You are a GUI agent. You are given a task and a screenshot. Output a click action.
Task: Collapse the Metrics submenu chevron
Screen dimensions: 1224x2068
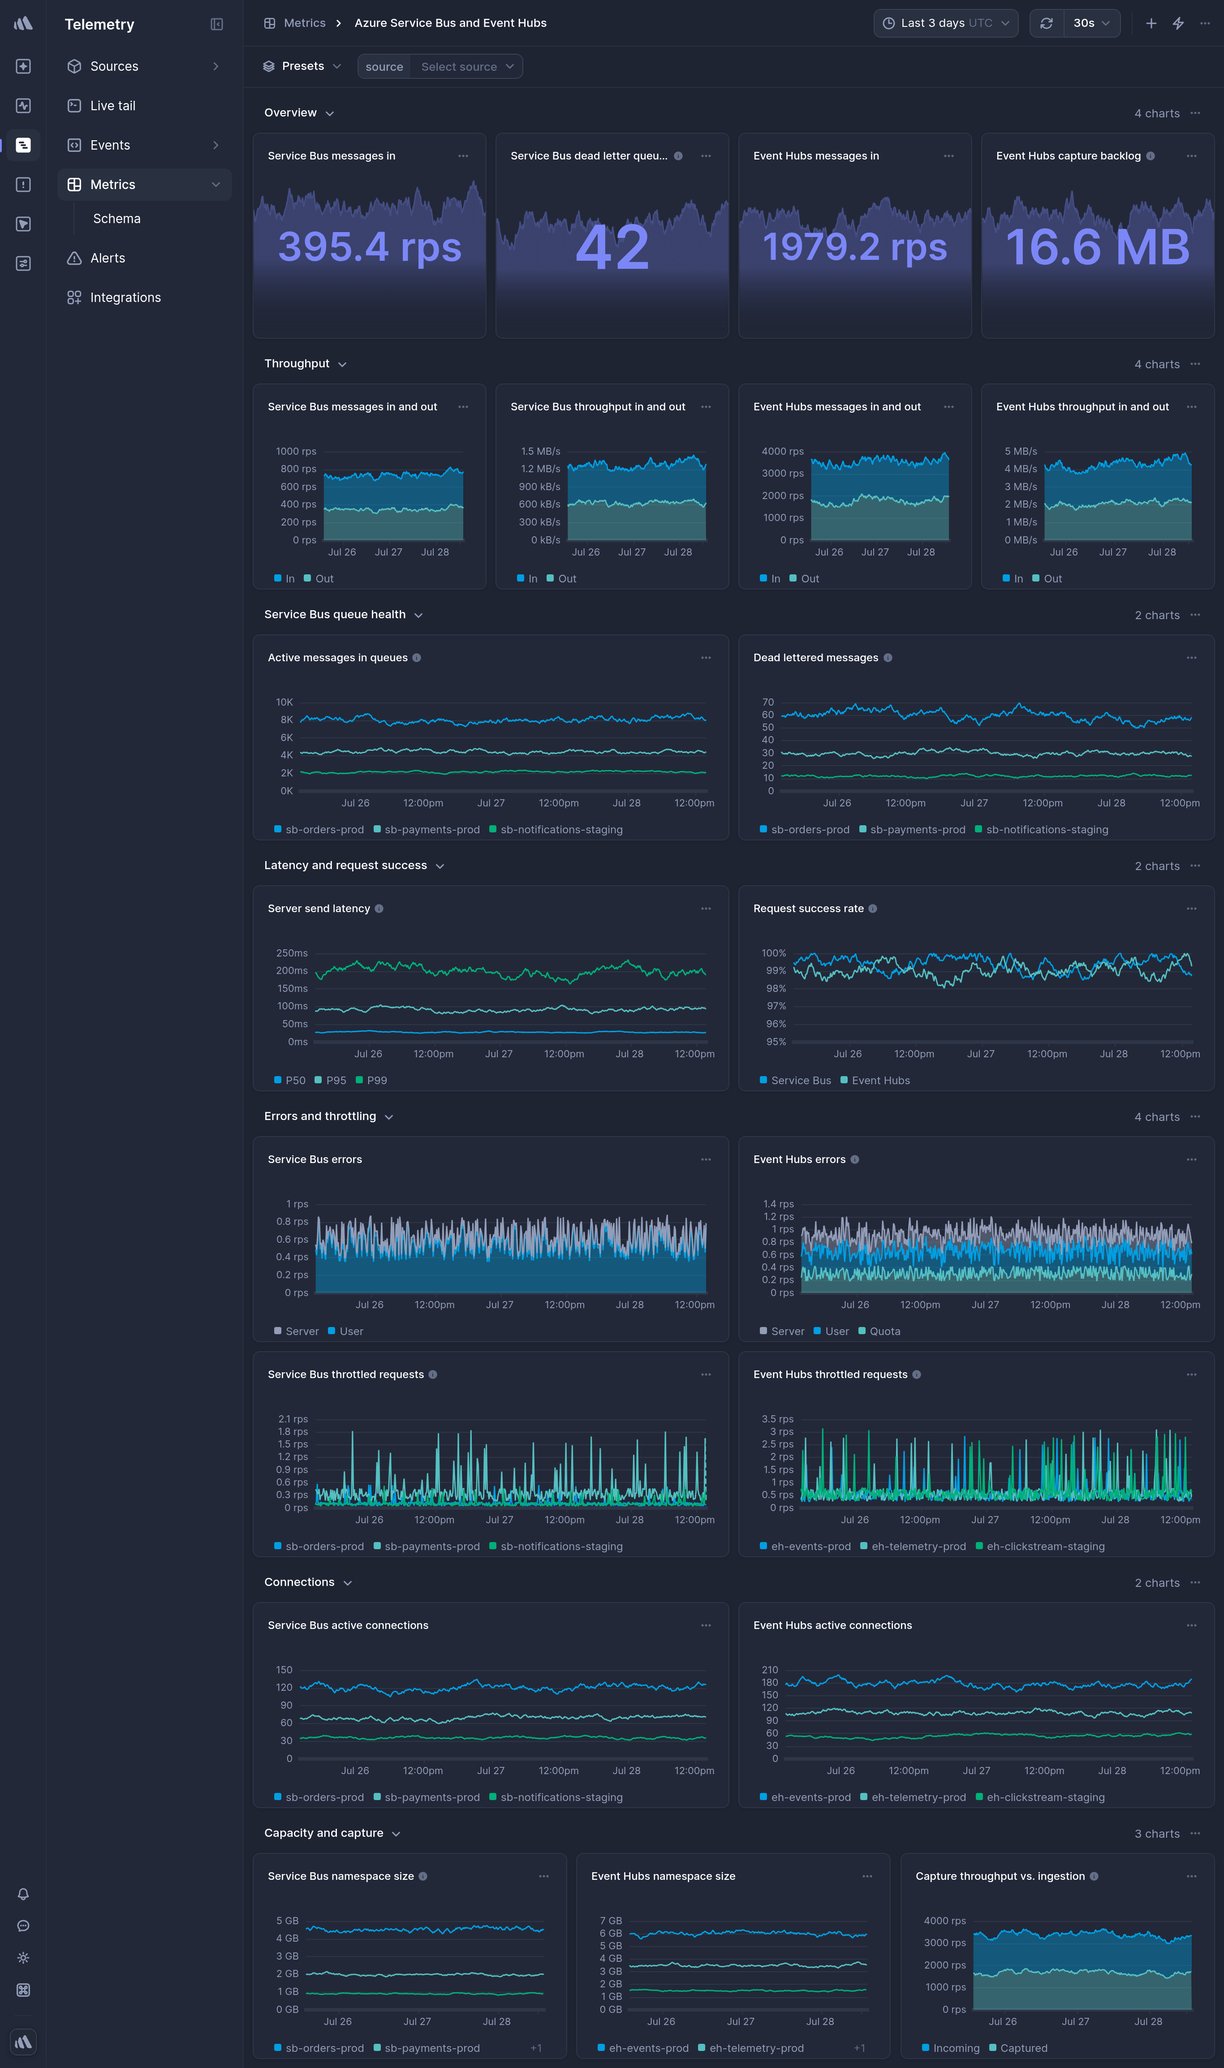point(216,185)
